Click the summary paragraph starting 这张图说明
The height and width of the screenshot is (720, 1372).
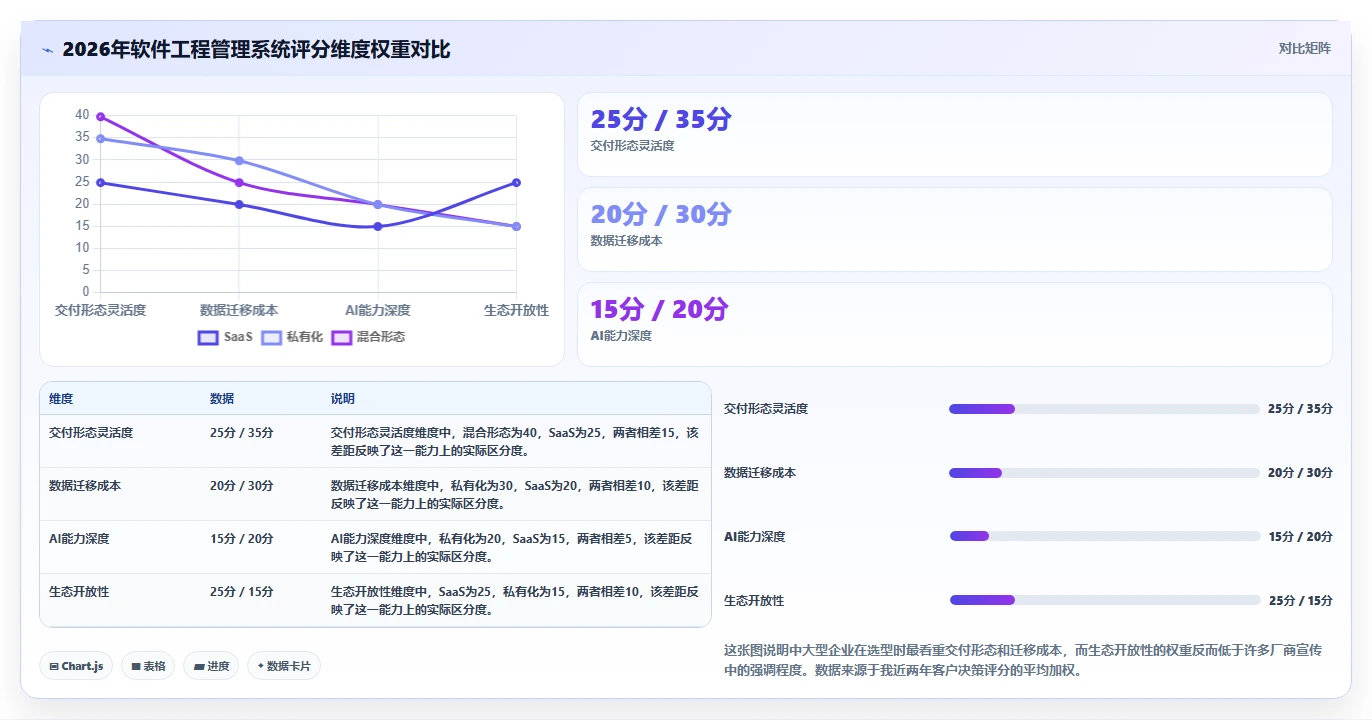[x=1023, y=660]
